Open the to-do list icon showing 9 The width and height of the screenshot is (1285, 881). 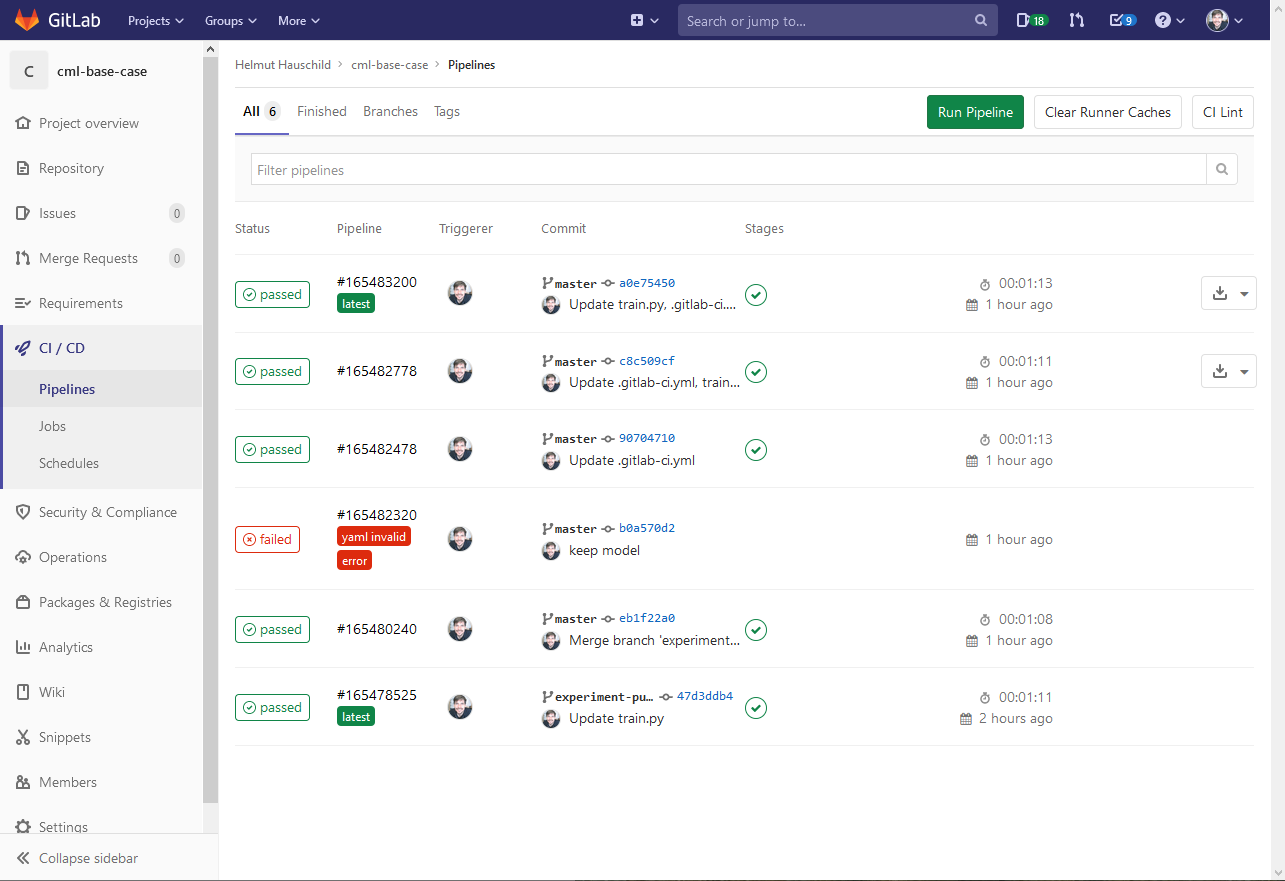tap(1122, 20)
